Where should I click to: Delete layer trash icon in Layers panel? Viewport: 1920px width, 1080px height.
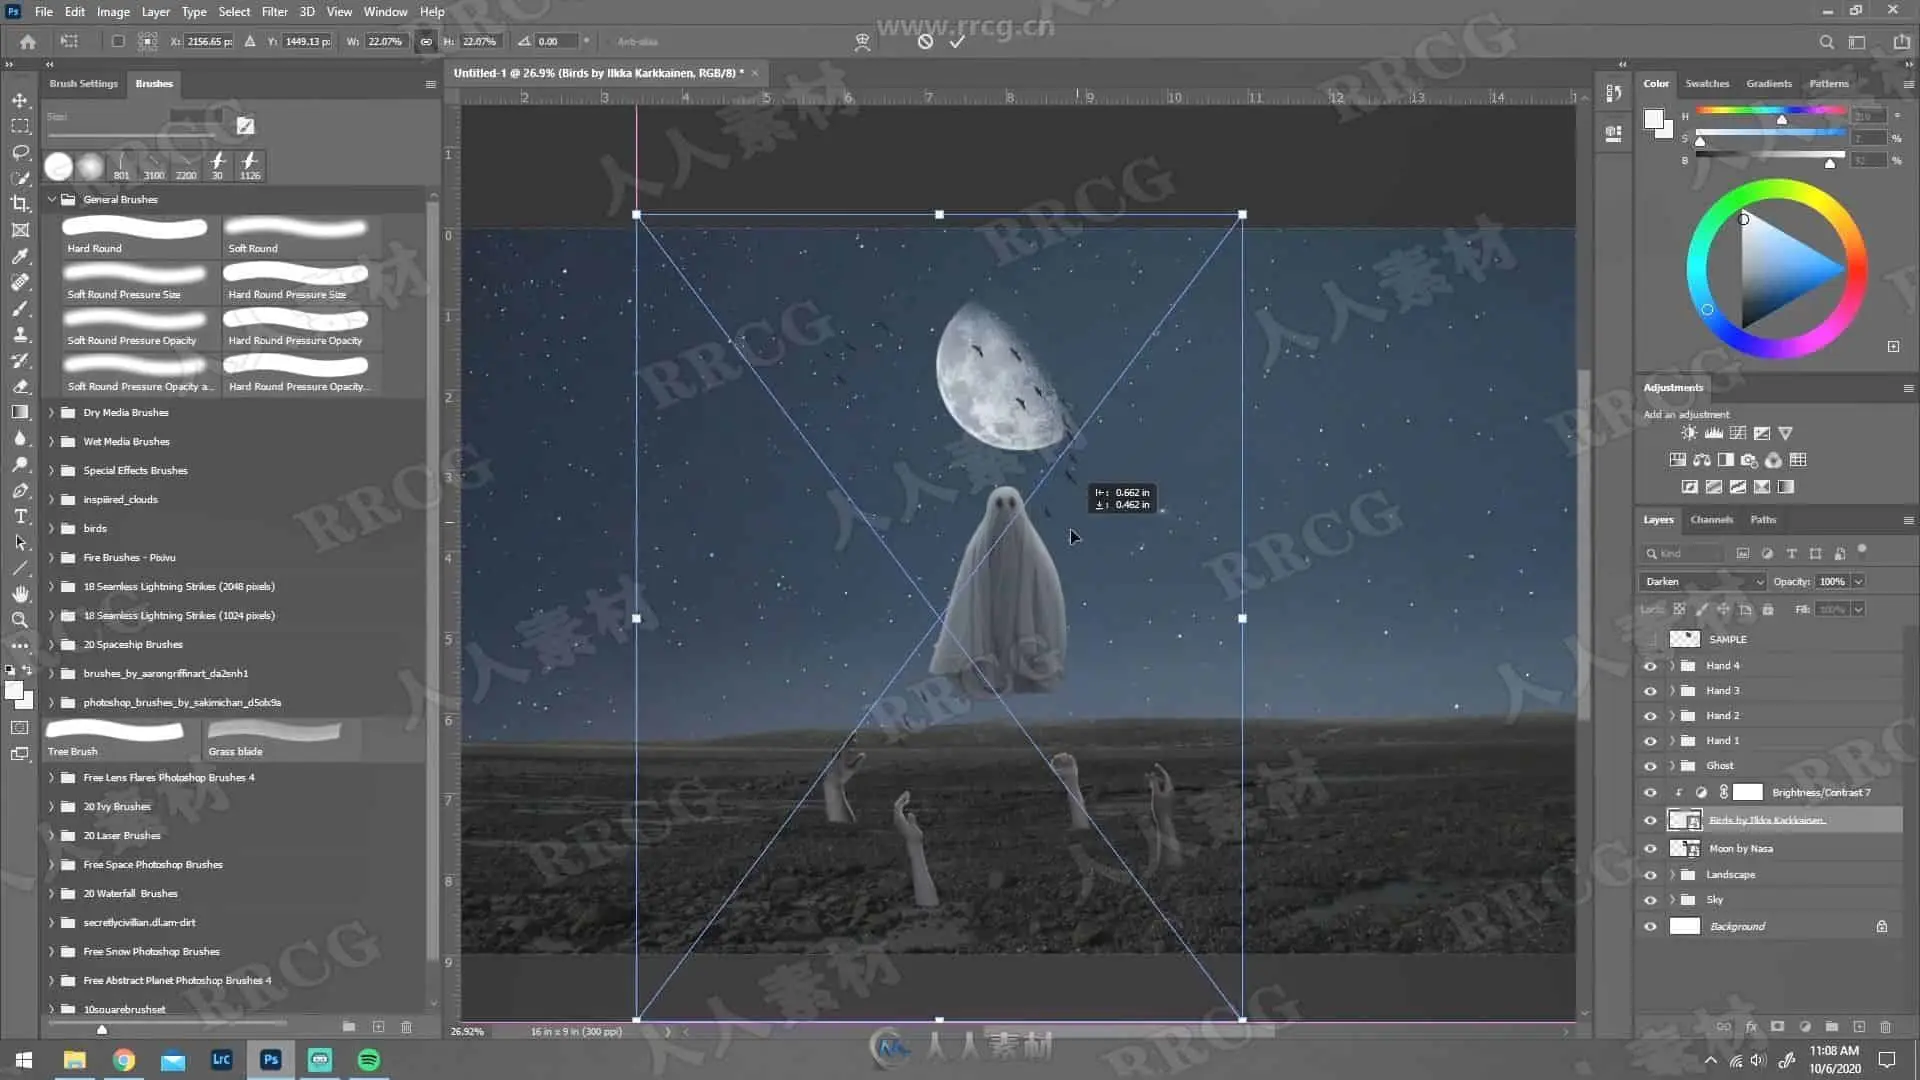coord(1885,1027)
